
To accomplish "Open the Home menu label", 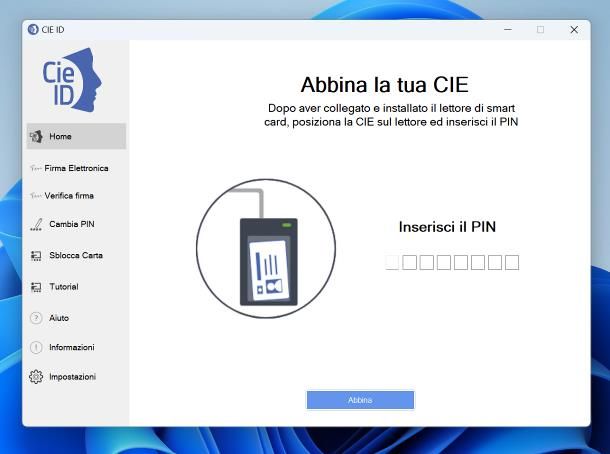I will click(60, 137).
